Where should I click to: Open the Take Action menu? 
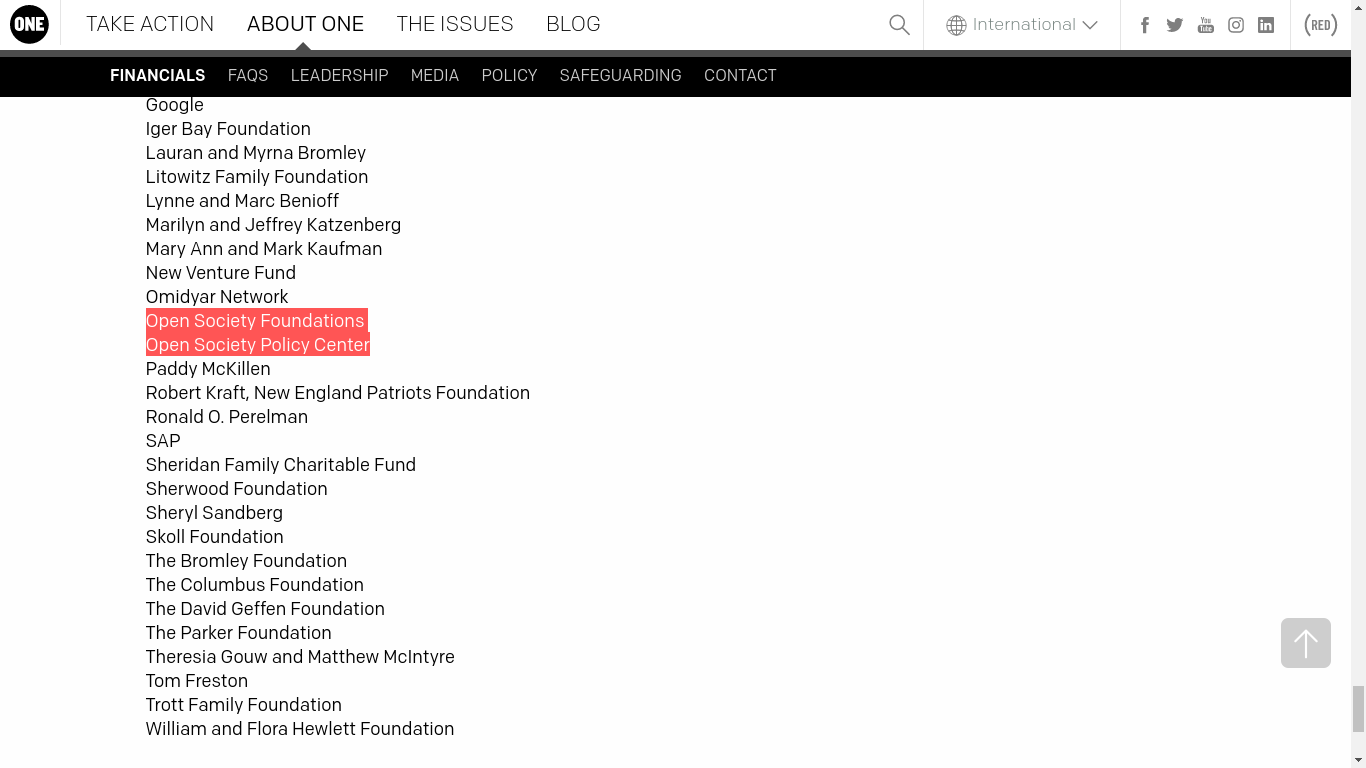150,24
